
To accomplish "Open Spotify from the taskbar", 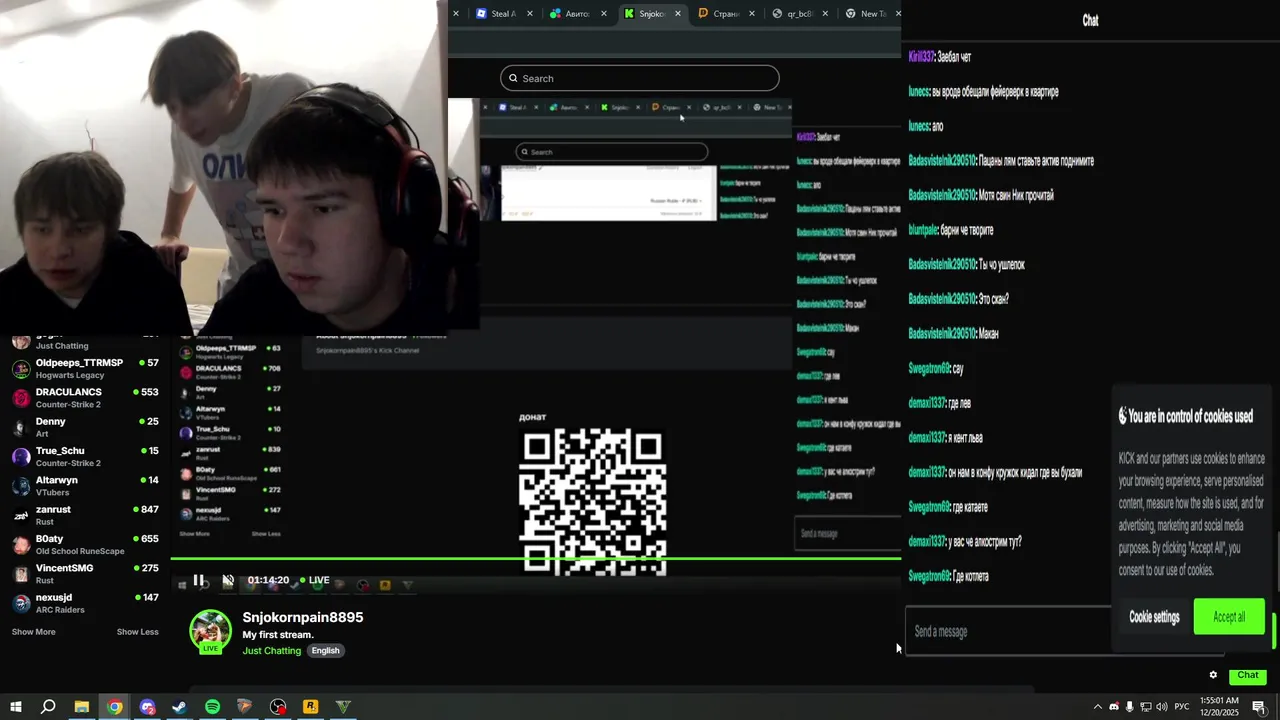I will tap(213, 707).
